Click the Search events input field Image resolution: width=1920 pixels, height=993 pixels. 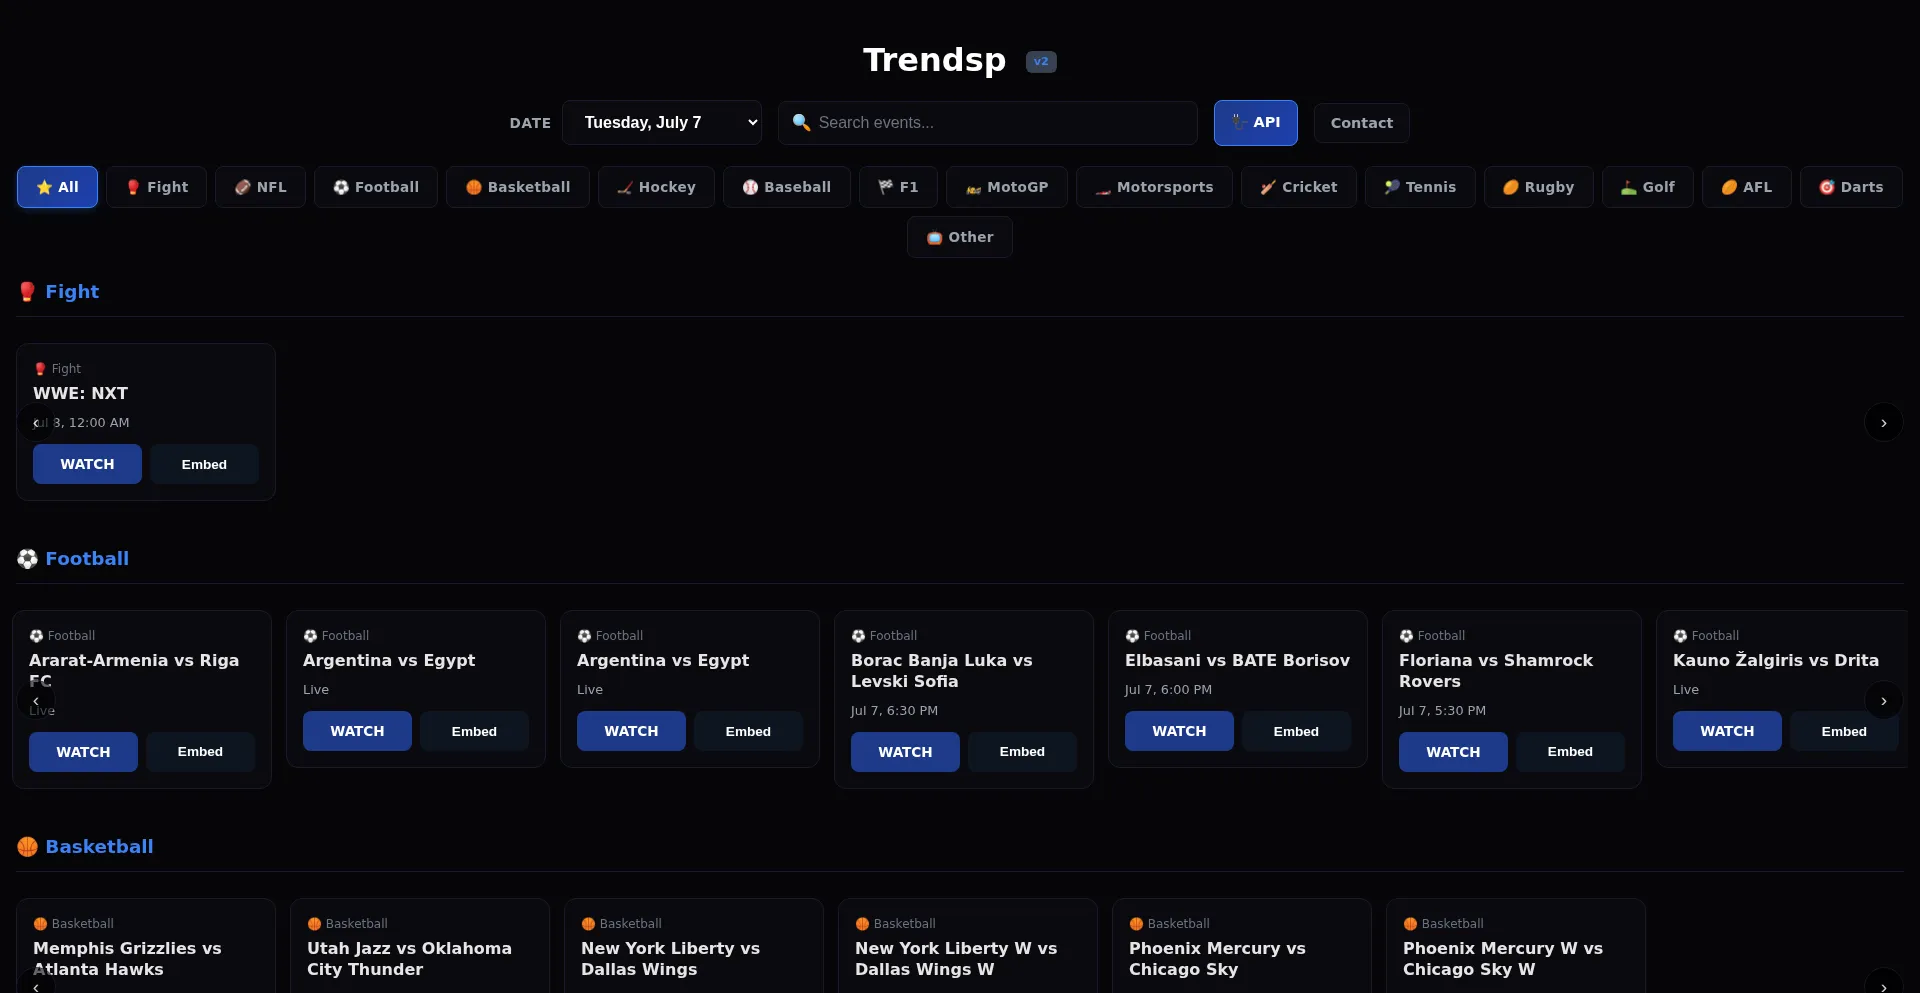coord(988,123)
